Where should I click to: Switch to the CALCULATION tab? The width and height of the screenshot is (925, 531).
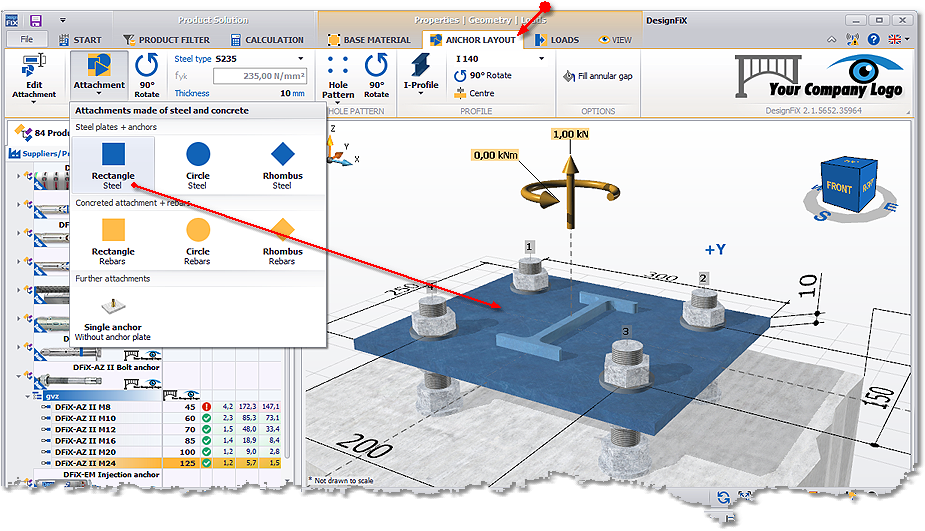(x=267, y=40)
